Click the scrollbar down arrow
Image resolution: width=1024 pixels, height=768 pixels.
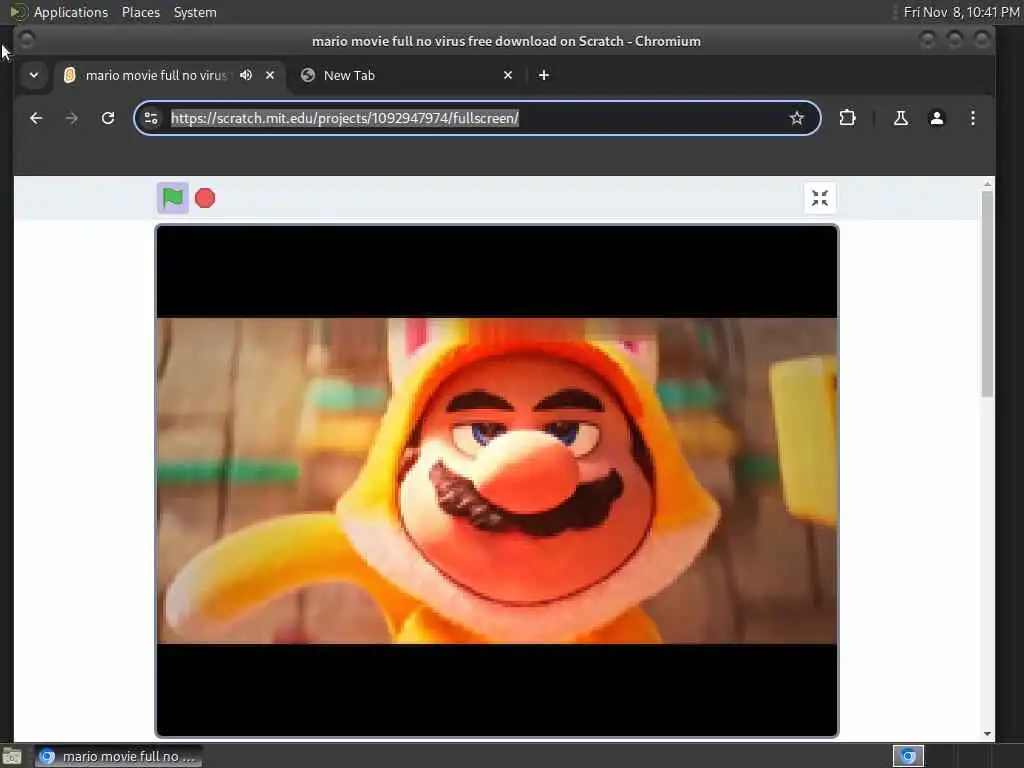pos(987,734)
